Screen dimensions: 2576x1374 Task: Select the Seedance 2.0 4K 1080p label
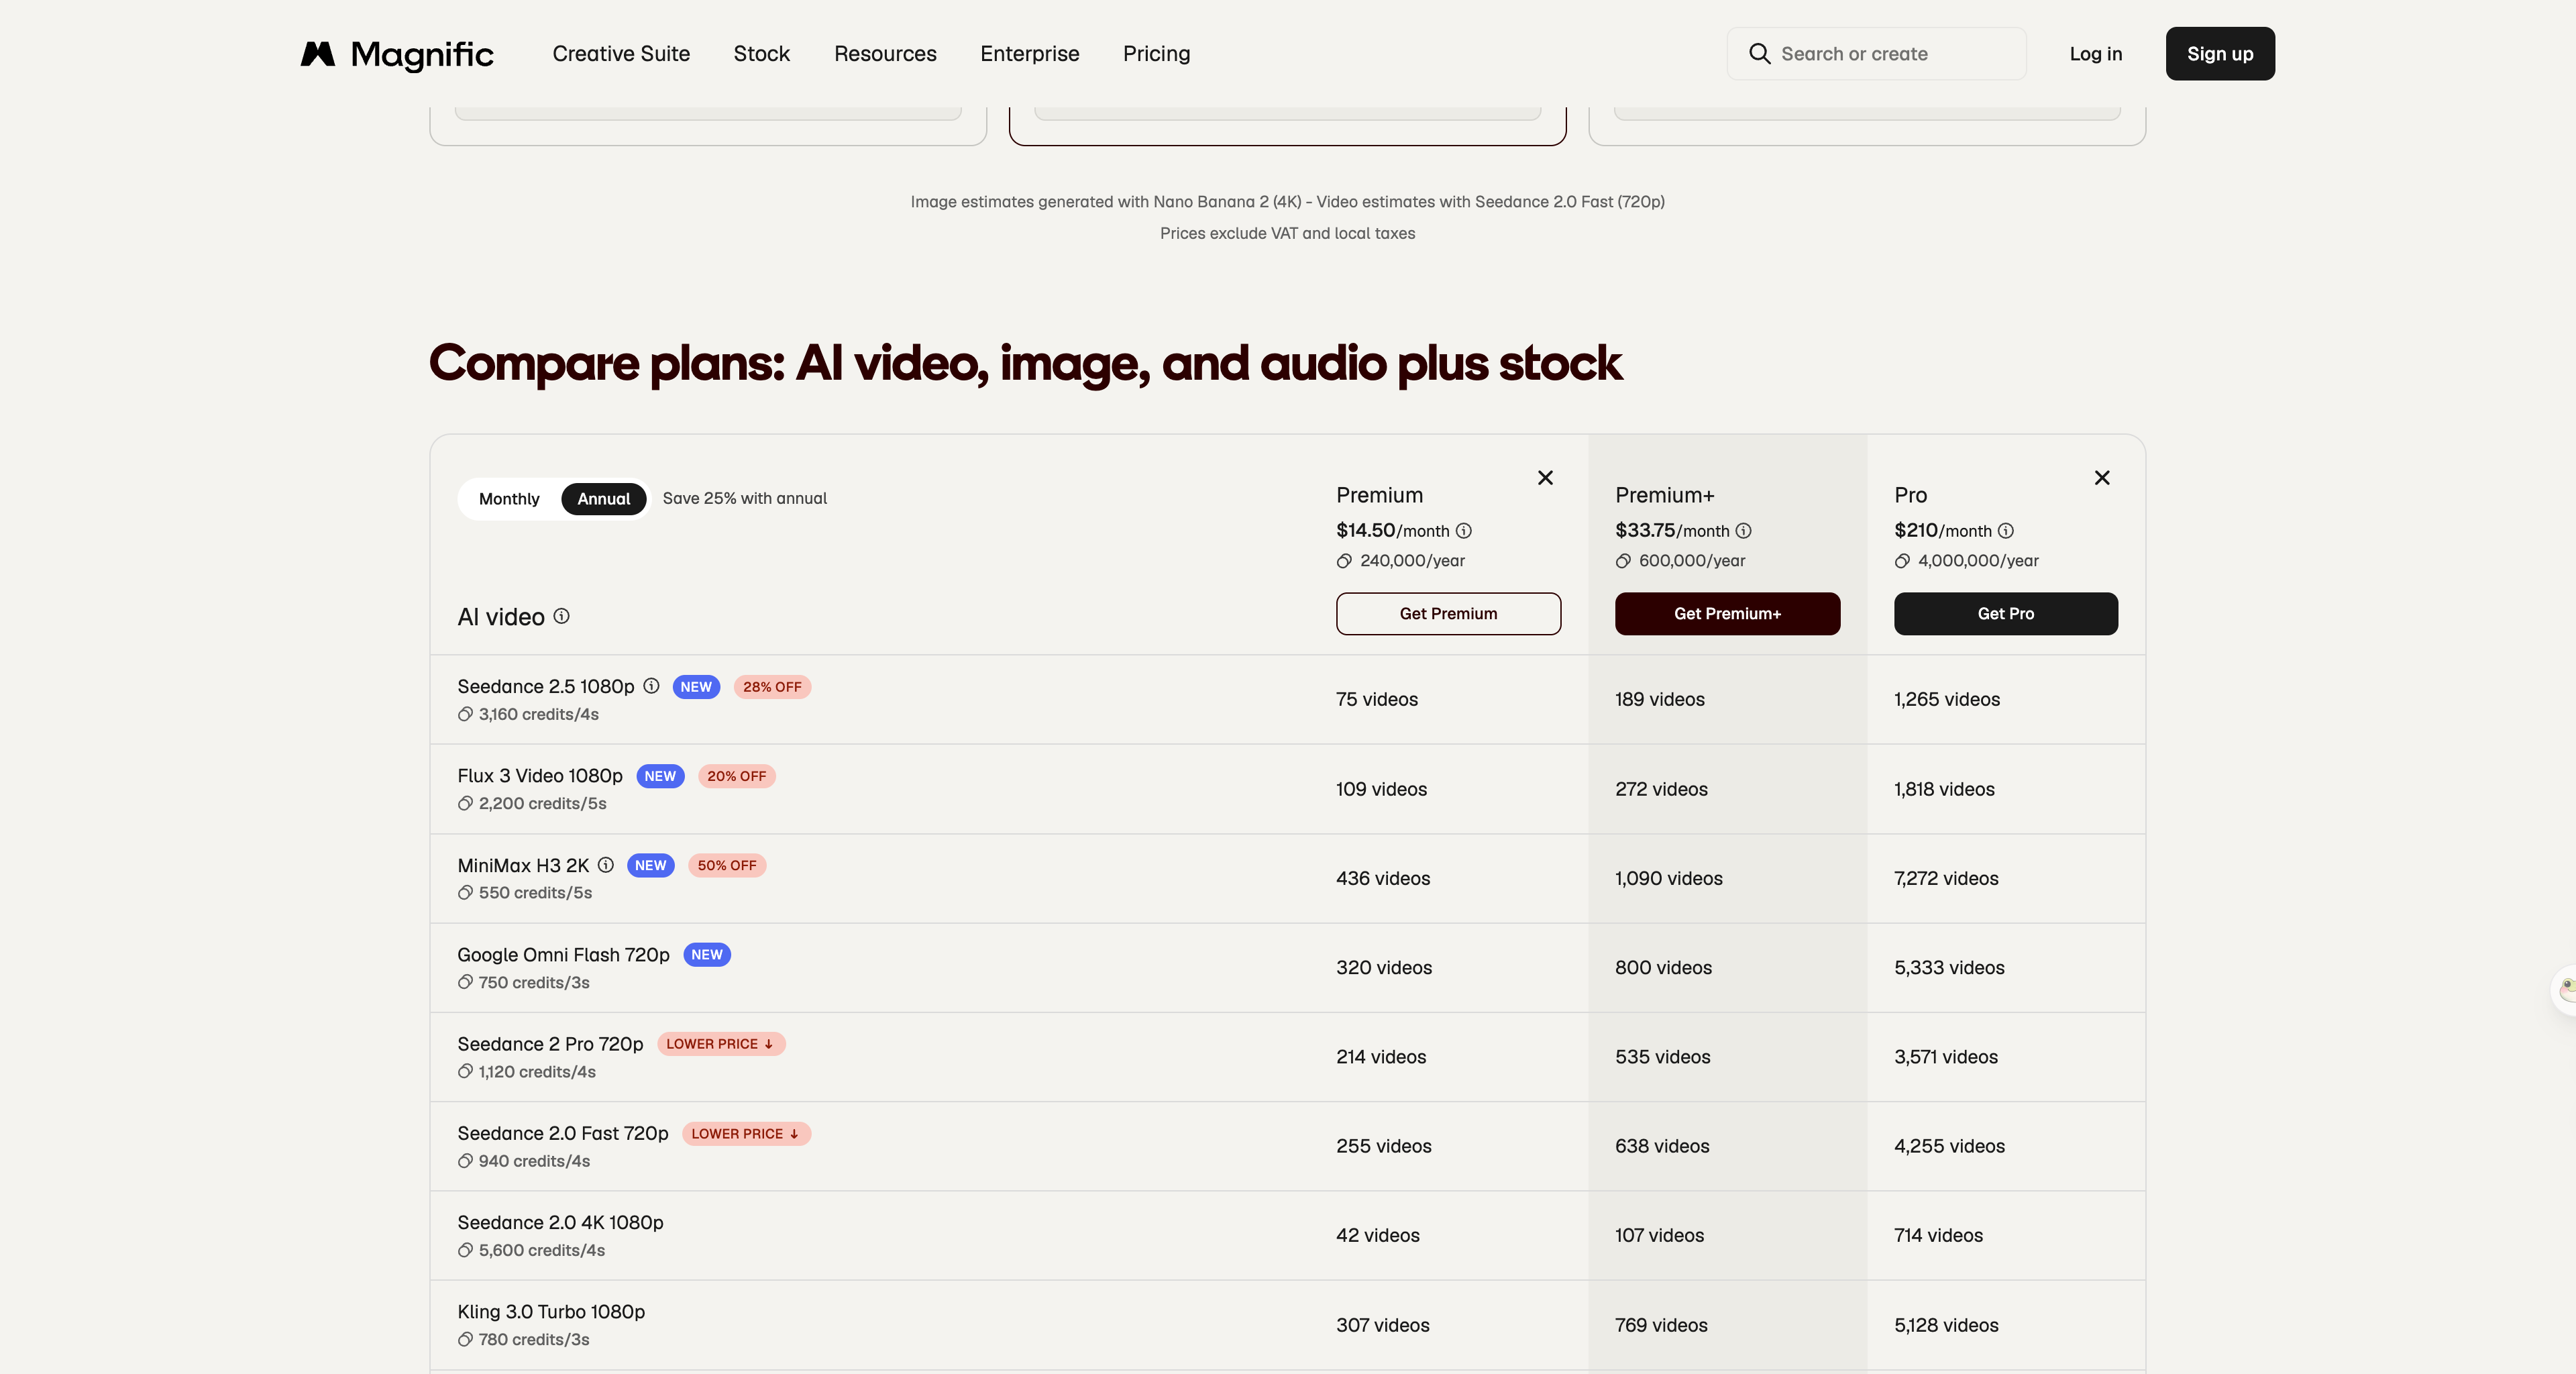pos(560,1223)
